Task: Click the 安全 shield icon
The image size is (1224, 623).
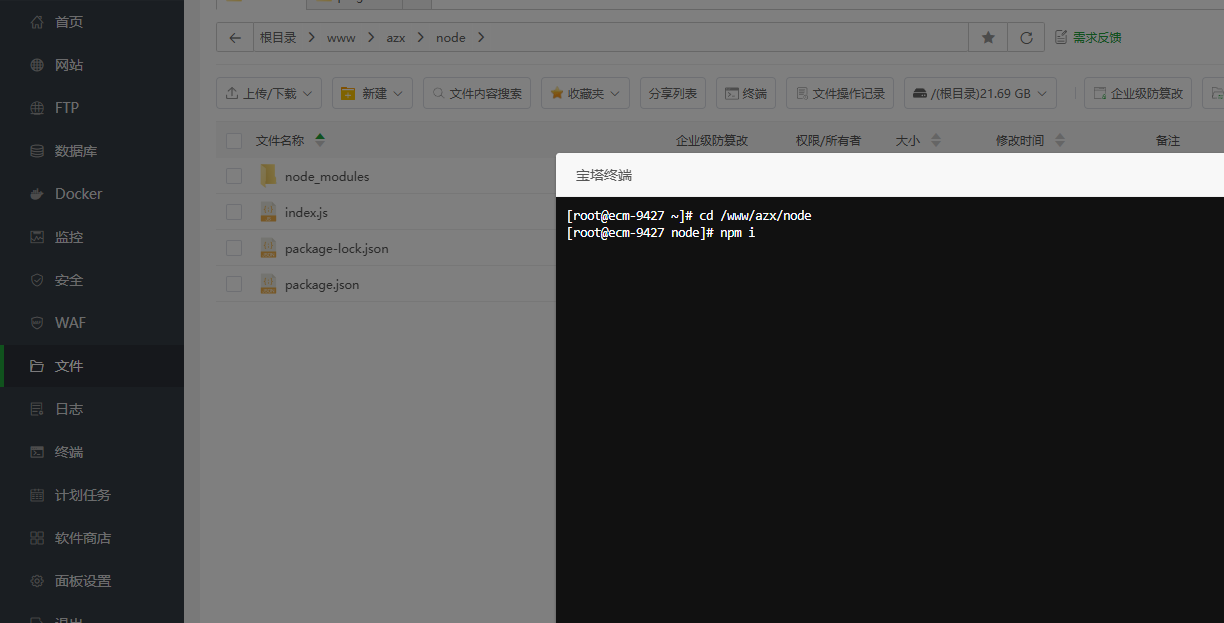Action: pyautogui.click(x=37, y=280)
